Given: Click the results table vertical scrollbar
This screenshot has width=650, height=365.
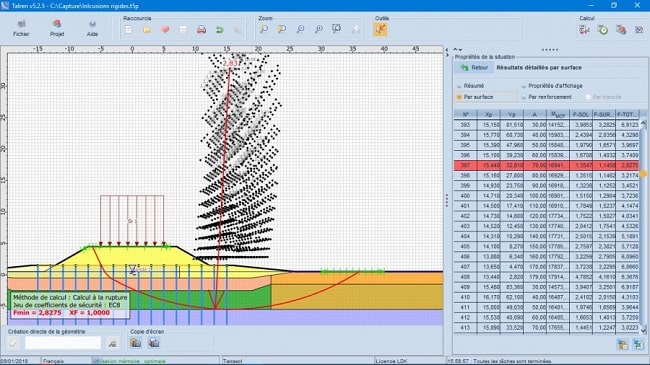Looking at the screenshot, I should pyautogui.click(x=643, y=226).
